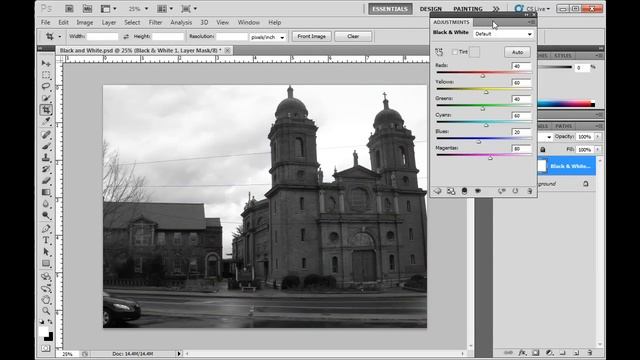Select the Horizontal Type tool
The width and height of the screenshot is (640, 360).
click(x=46, y=240)
